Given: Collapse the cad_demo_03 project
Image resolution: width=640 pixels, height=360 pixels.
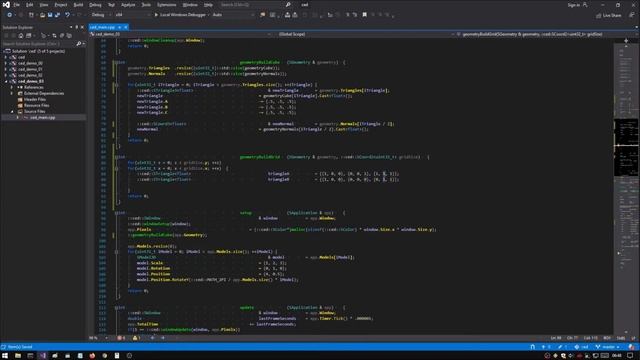Looking at the screenshot, I should (x=6, y=82).
